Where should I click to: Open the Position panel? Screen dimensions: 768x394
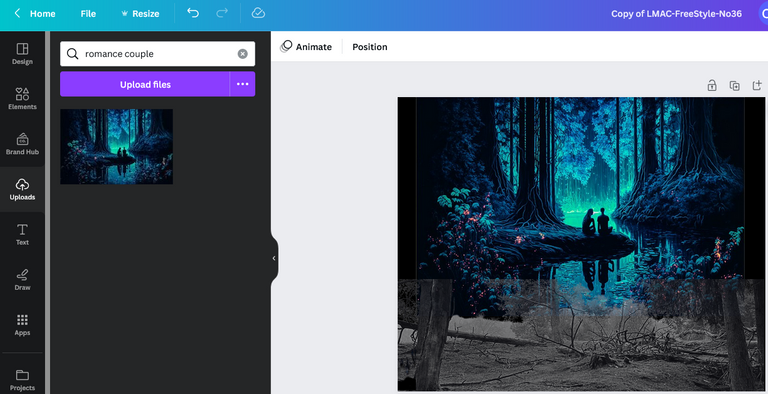coord(370,47)
